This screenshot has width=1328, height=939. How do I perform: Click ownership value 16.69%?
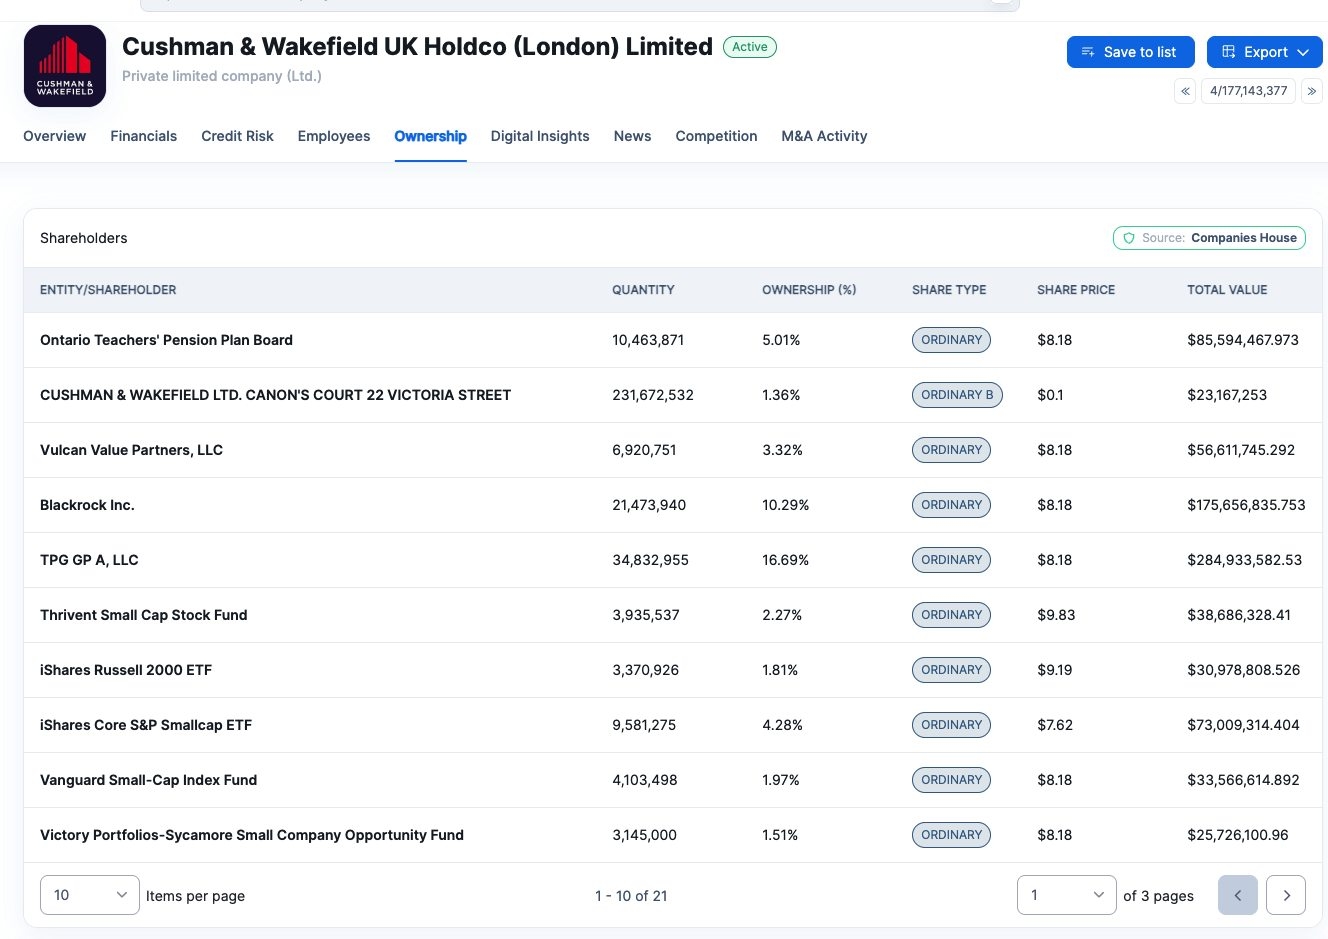click(x=785, y=560)
